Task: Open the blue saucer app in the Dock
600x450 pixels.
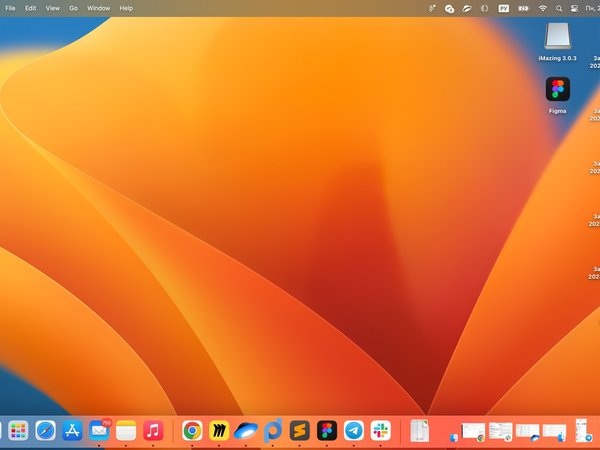Action: tap(246, 431)
